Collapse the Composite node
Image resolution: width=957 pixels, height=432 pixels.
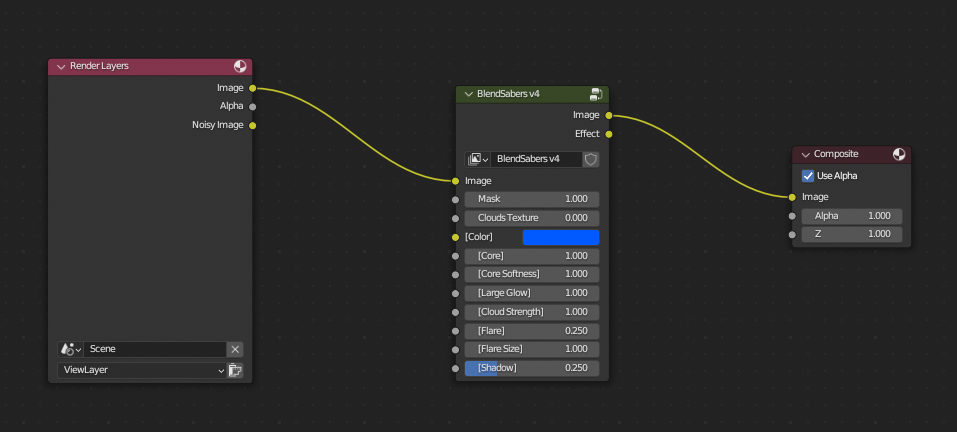pos(805,154)
